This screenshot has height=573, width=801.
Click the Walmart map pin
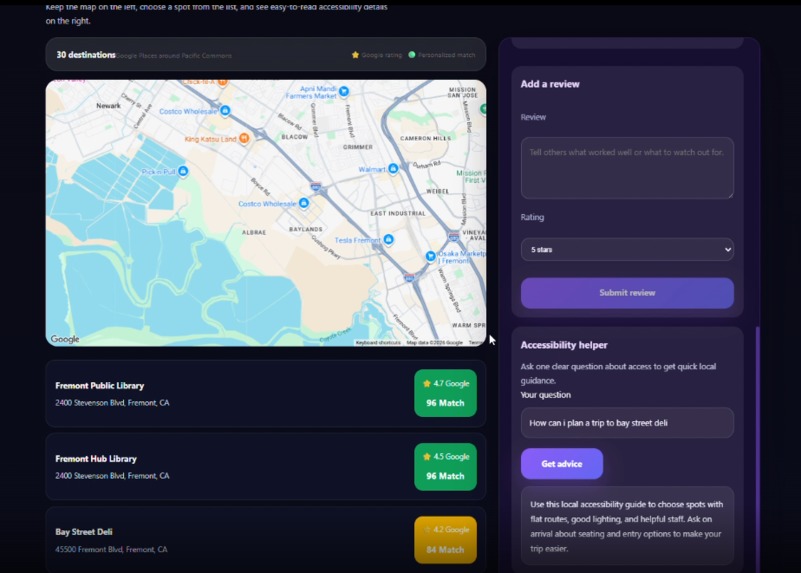pyautogui.click(x=393, y=169)
